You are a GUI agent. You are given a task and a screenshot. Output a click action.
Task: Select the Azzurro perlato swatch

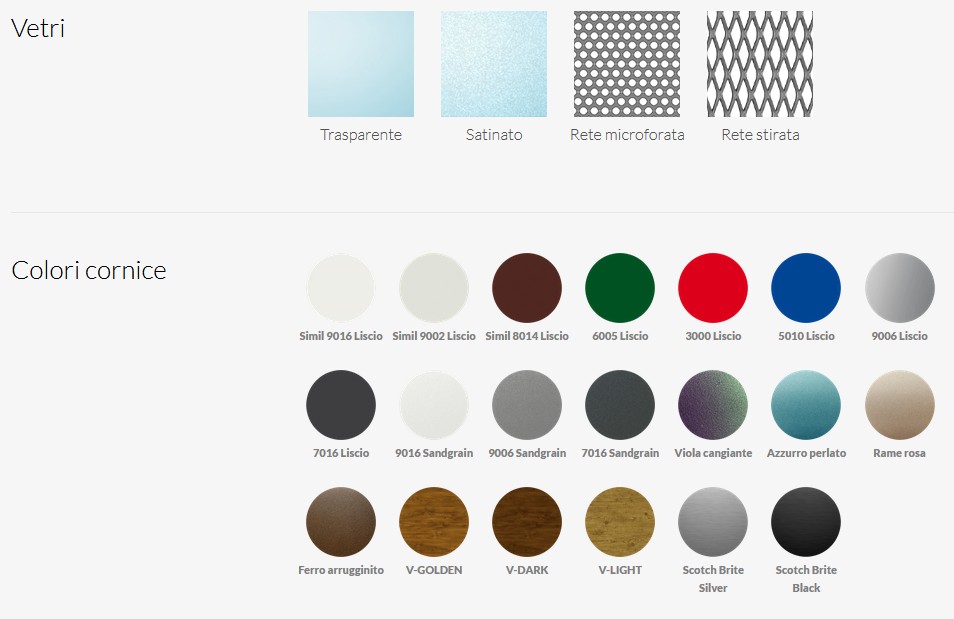tap(806, 405)
